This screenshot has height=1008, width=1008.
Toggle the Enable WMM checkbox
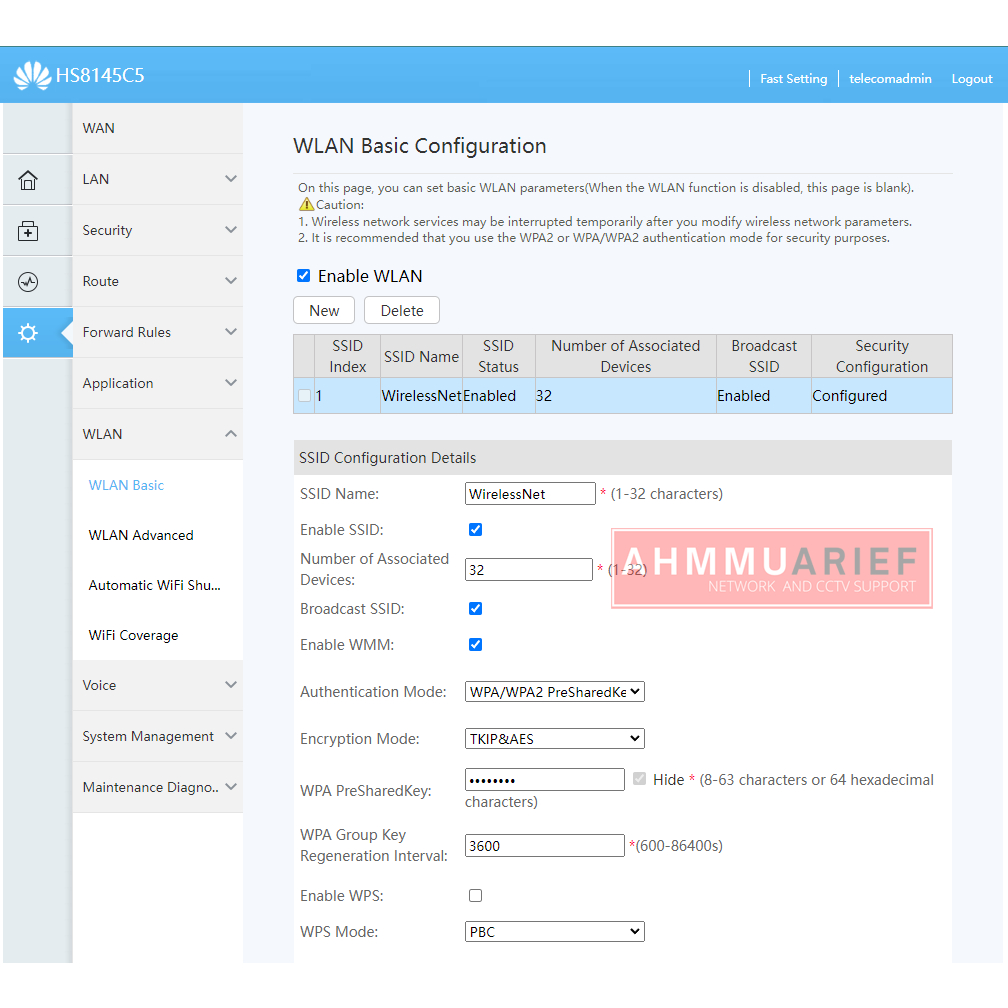point(475,645)
